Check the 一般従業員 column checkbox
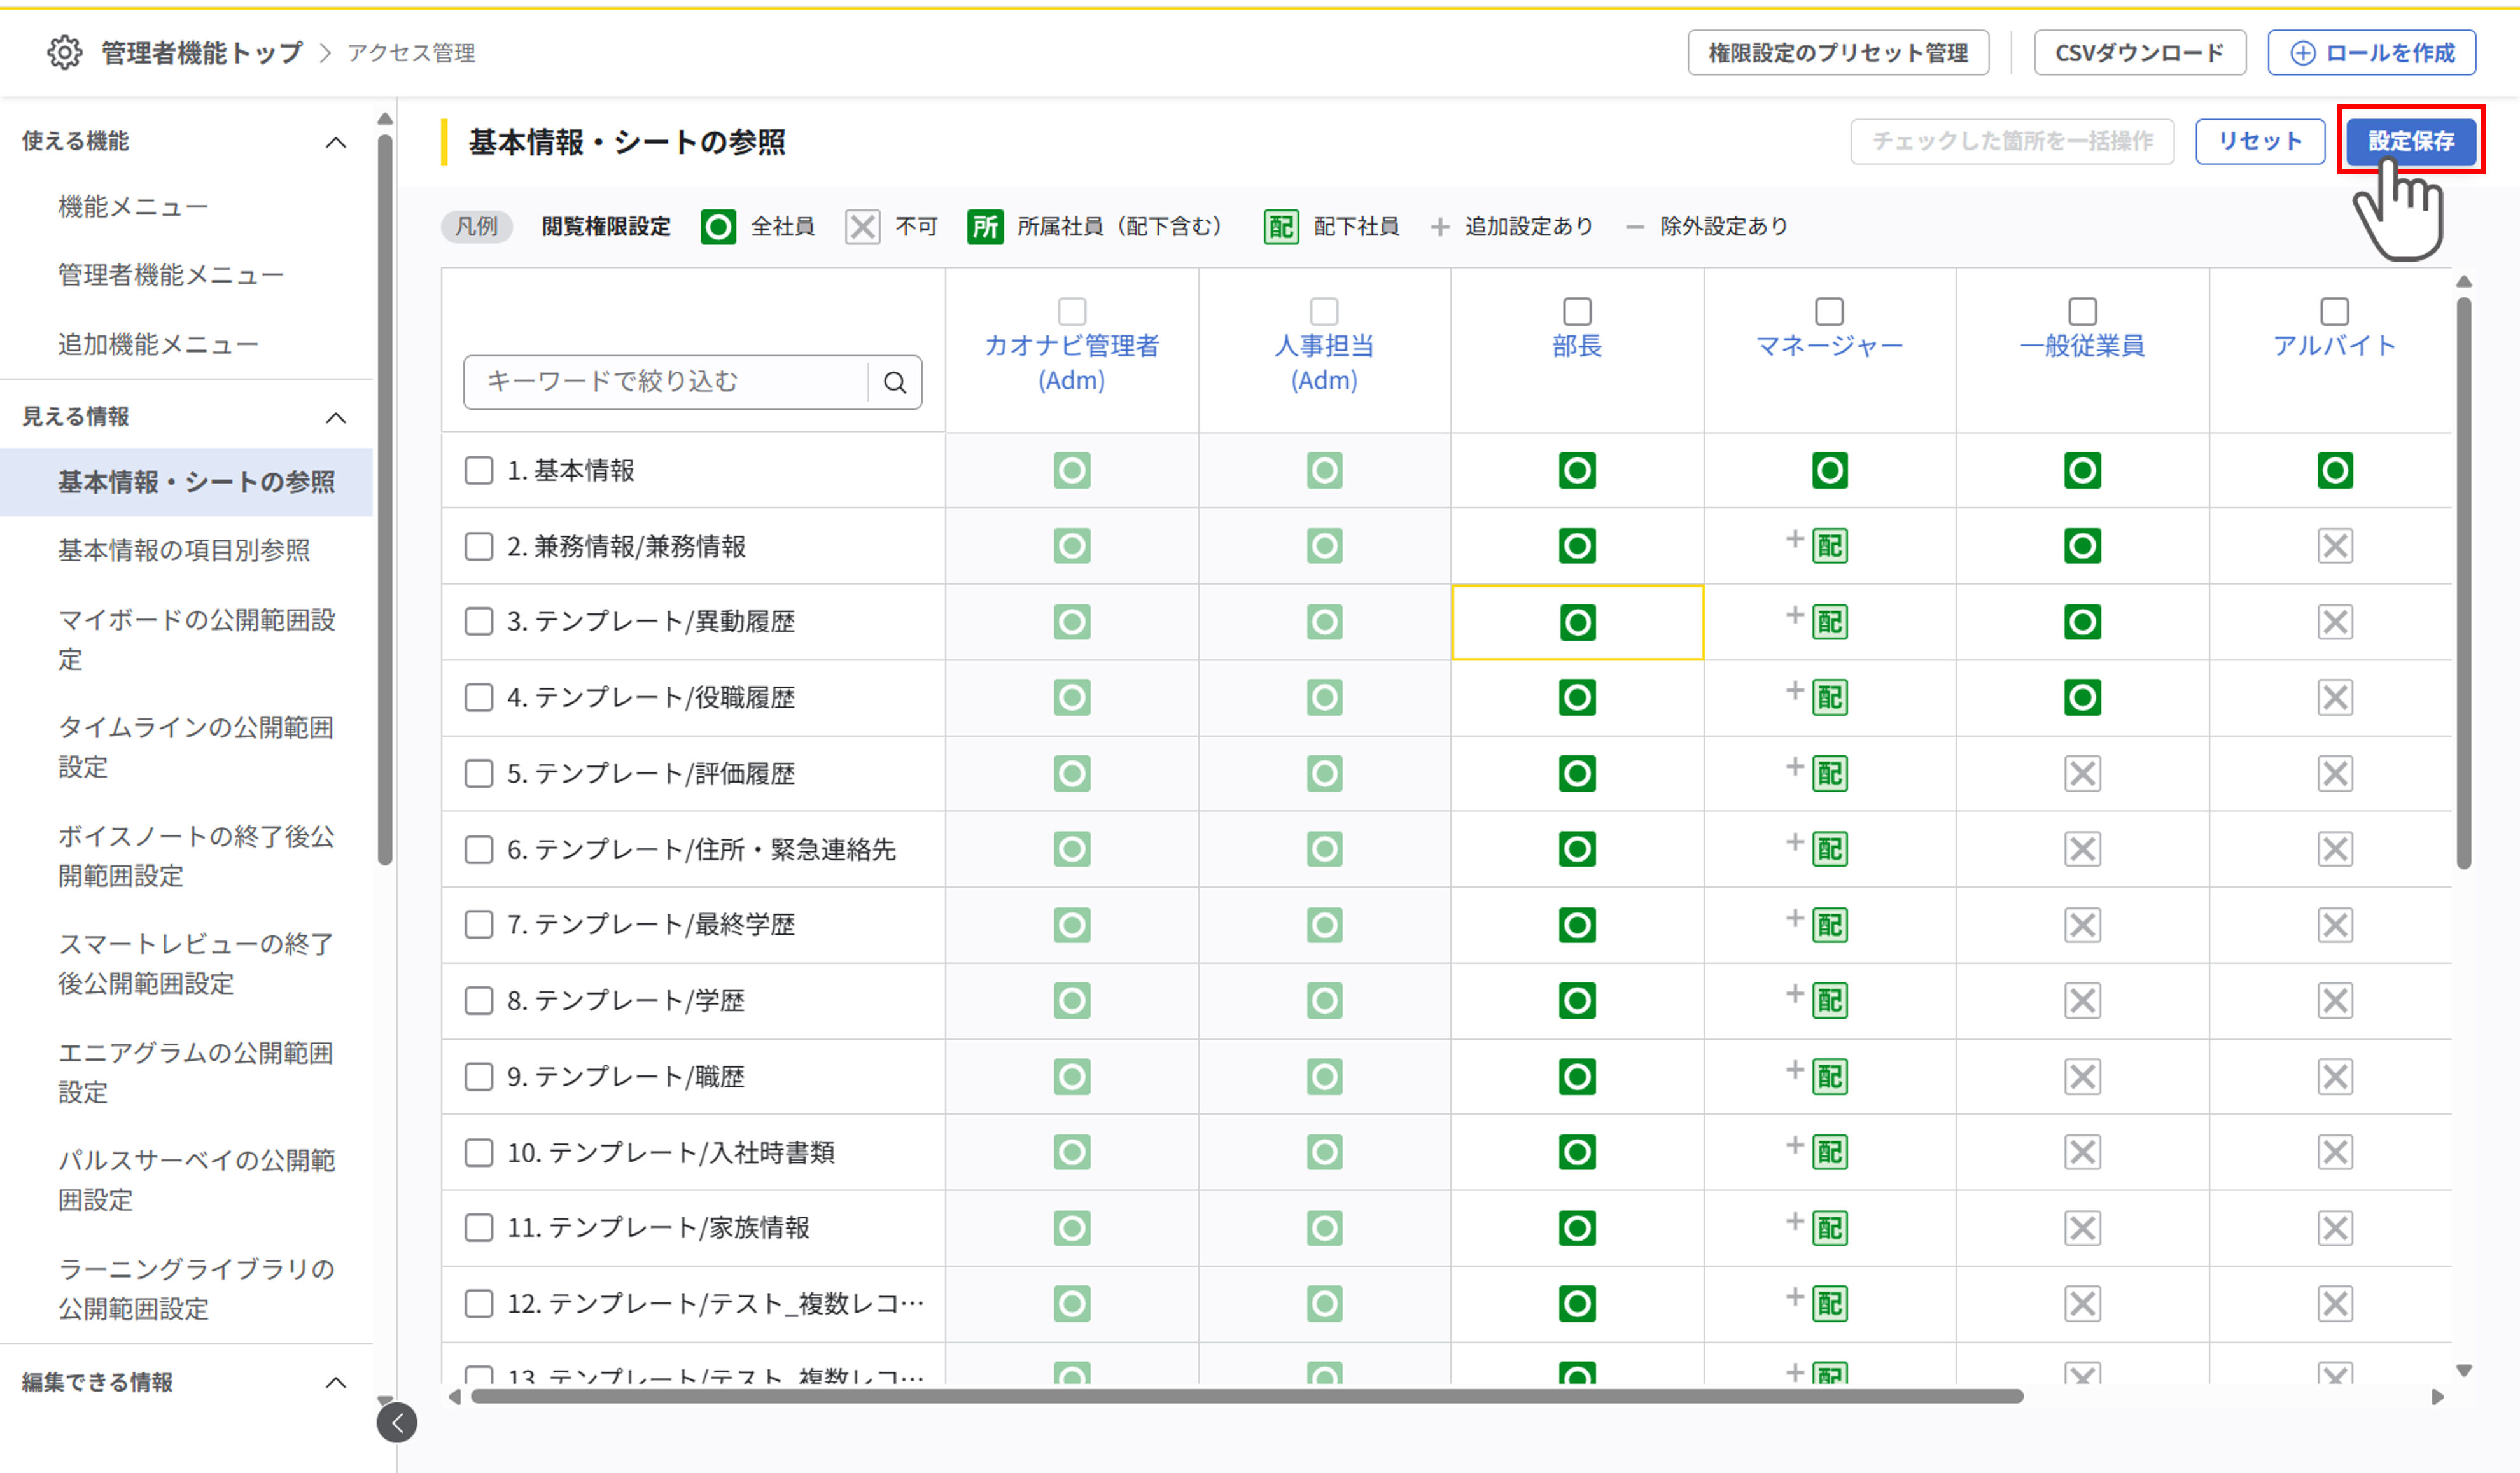 (x=2082, y=311)
